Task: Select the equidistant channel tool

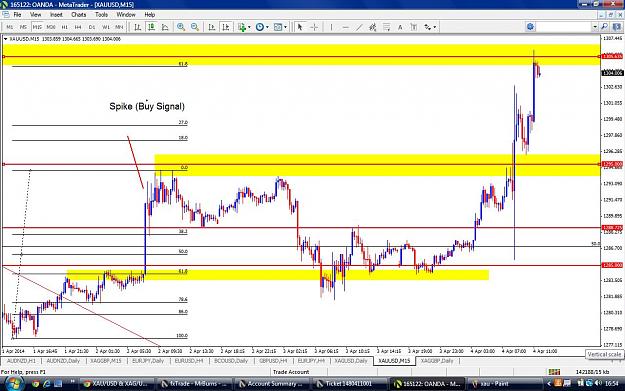Action: [373, 27]
